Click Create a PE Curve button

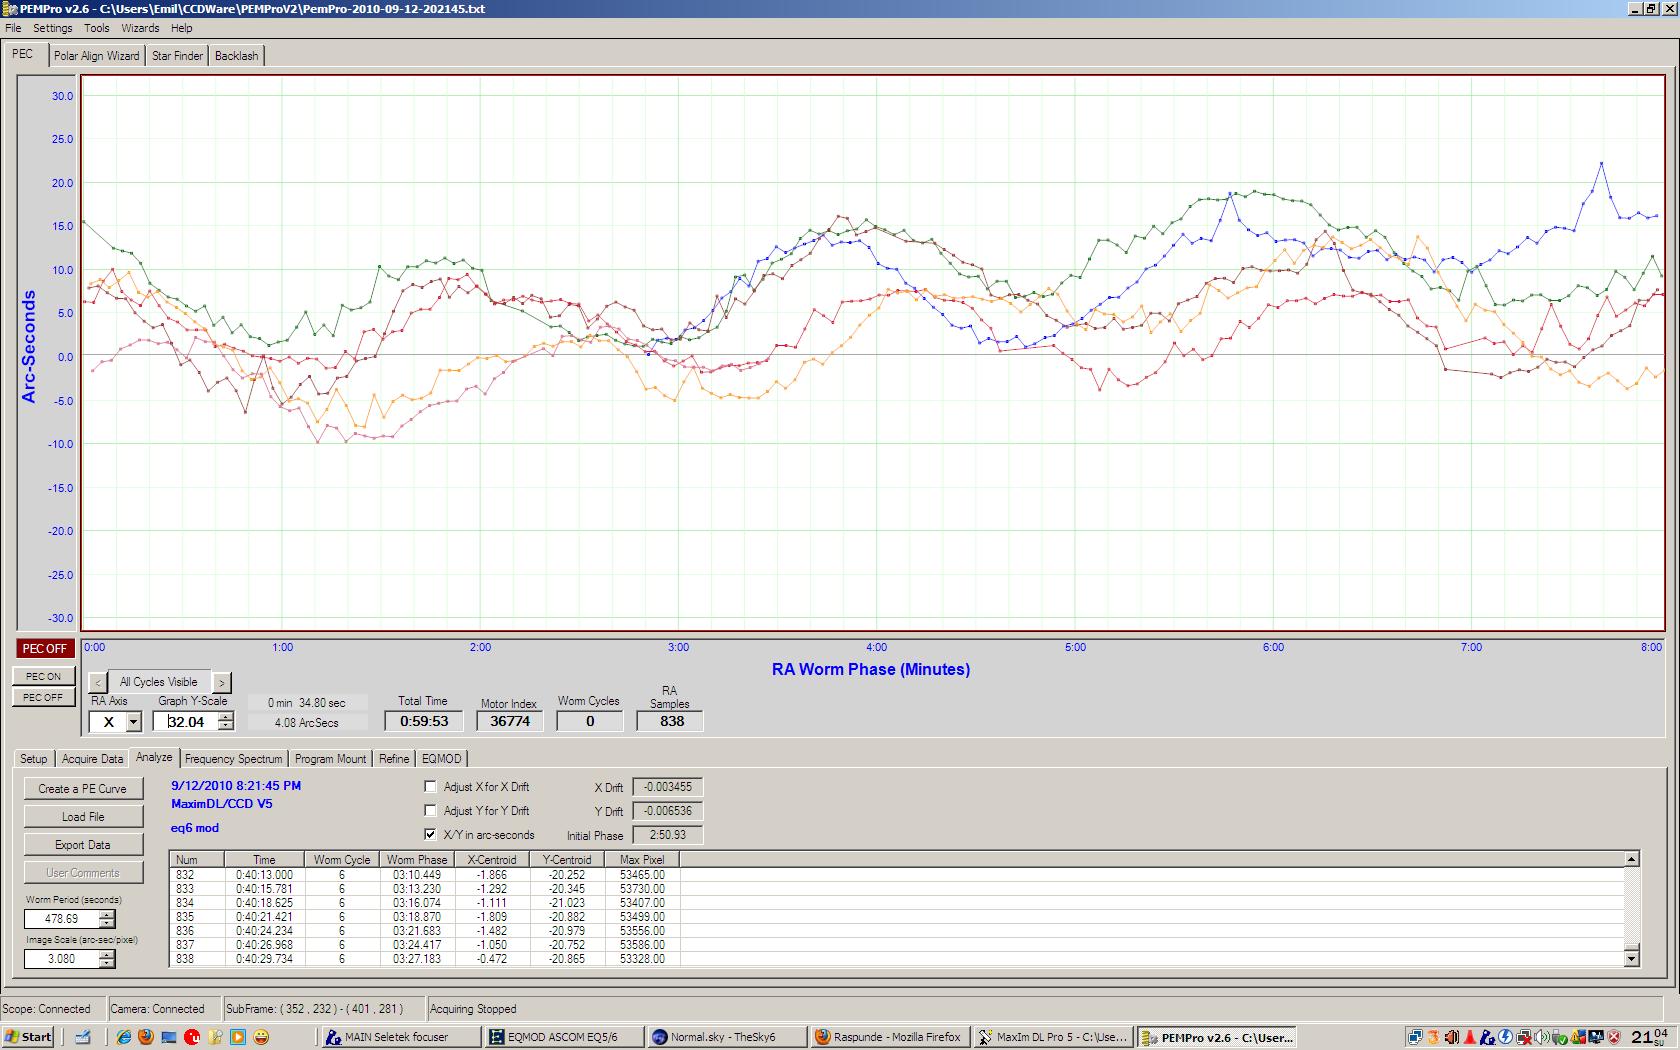[x=83, y=789]
